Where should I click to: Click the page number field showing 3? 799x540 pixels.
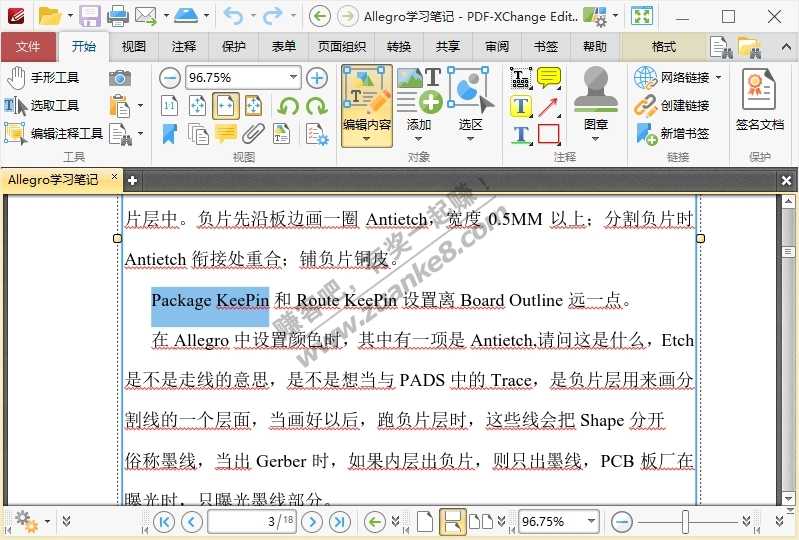(x=252, y=521)
